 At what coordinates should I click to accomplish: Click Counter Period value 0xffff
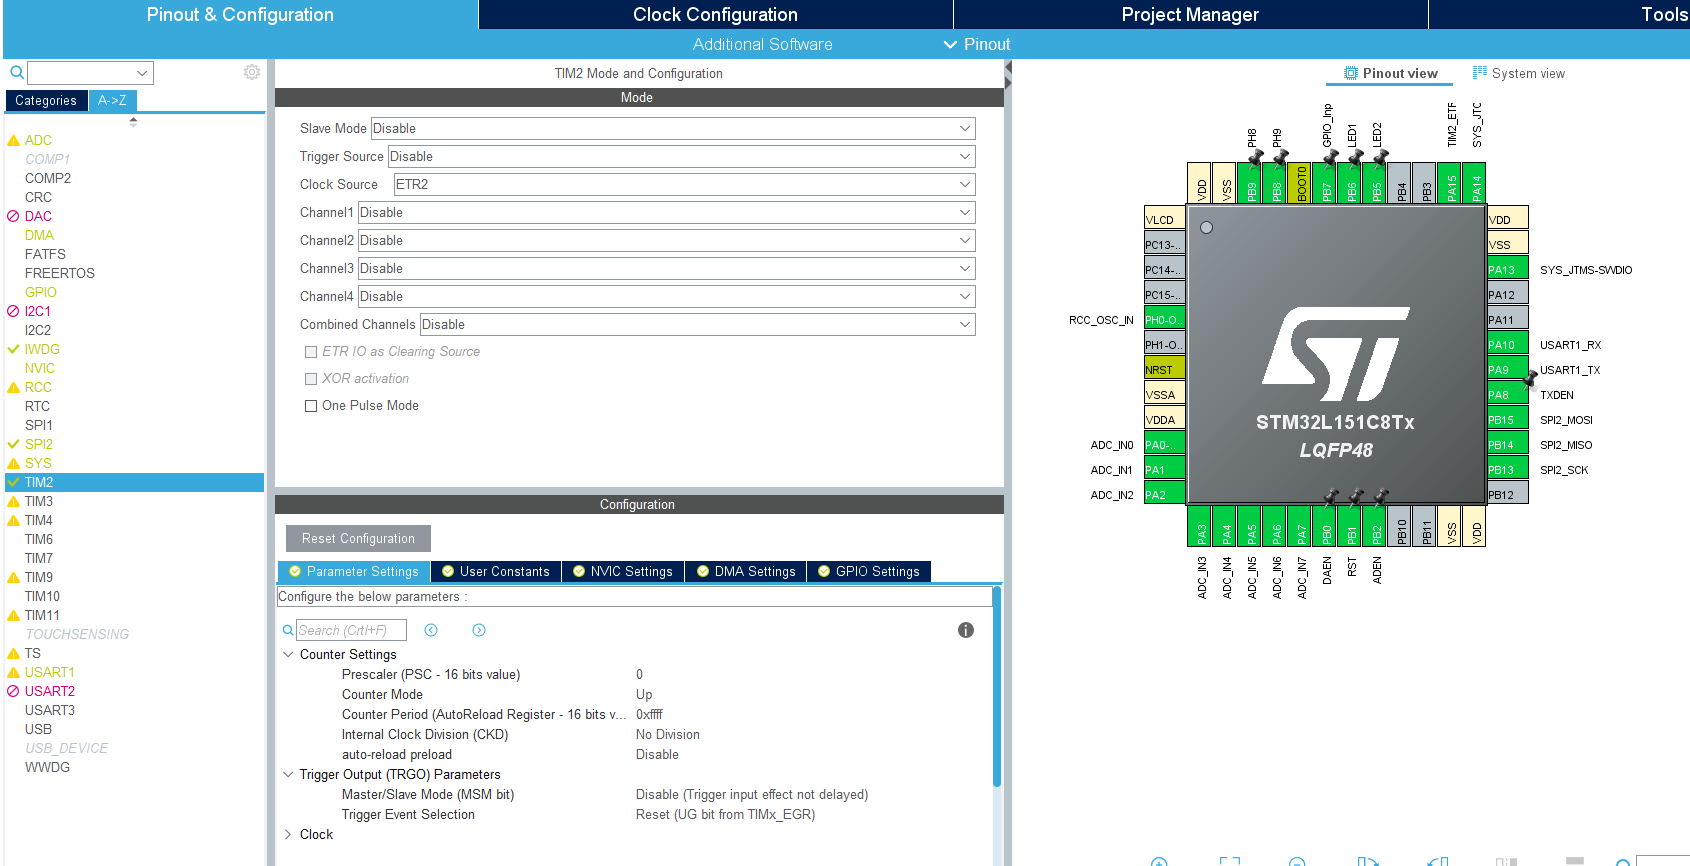click(x=649, y=715)
